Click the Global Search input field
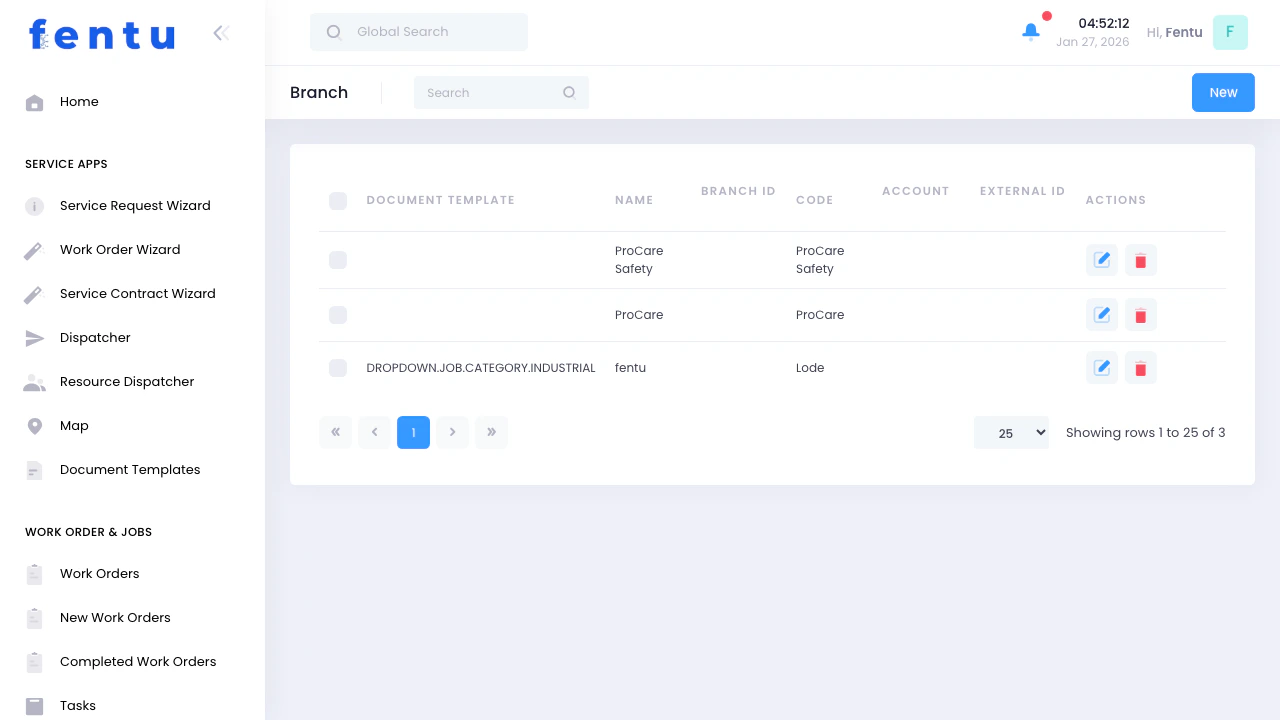This screenshot has height=720, width=1280. point(418,31)
